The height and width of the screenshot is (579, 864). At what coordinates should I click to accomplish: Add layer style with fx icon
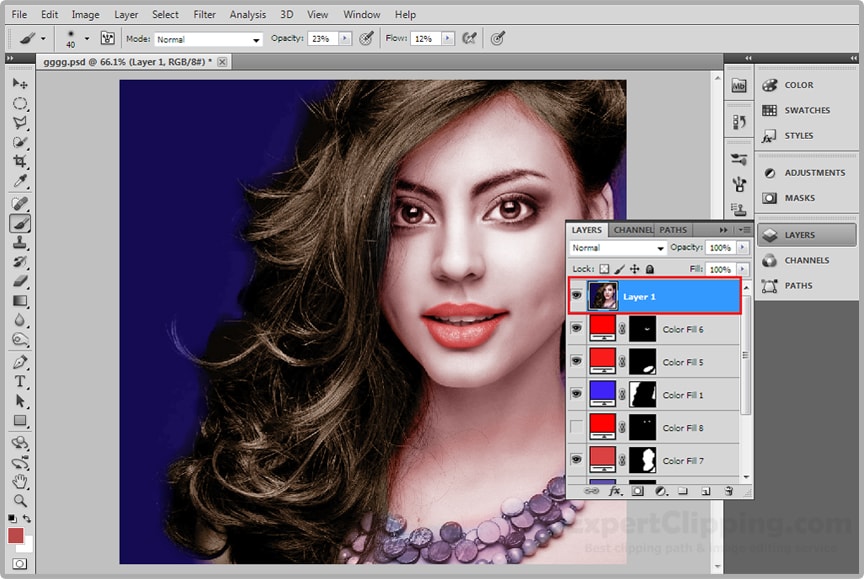[x=614, y=491]
